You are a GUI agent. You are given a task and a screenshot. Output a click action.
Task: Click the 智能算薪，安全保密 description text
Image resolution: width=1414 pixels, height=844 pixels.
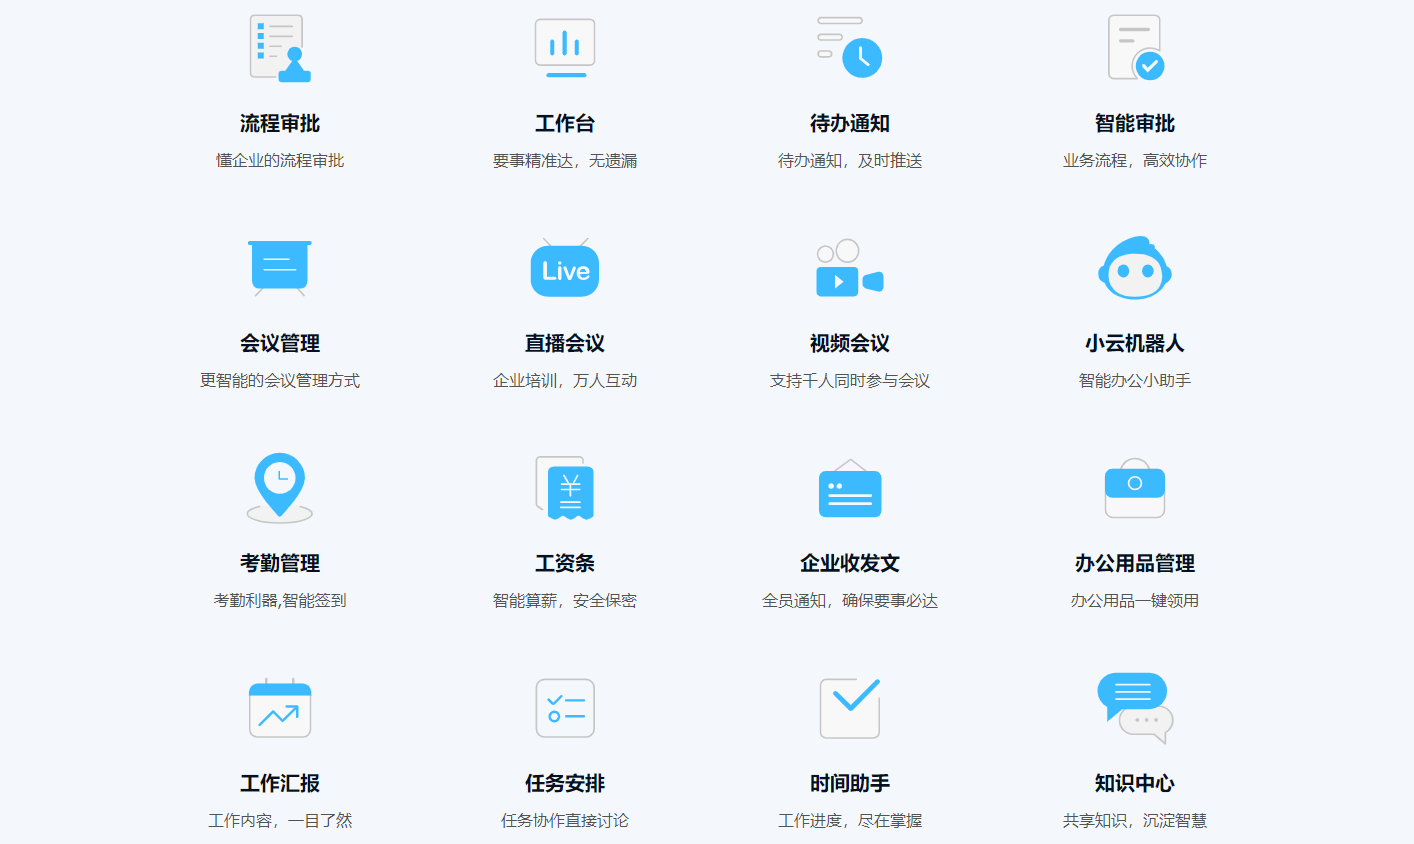tap(565, 601)
